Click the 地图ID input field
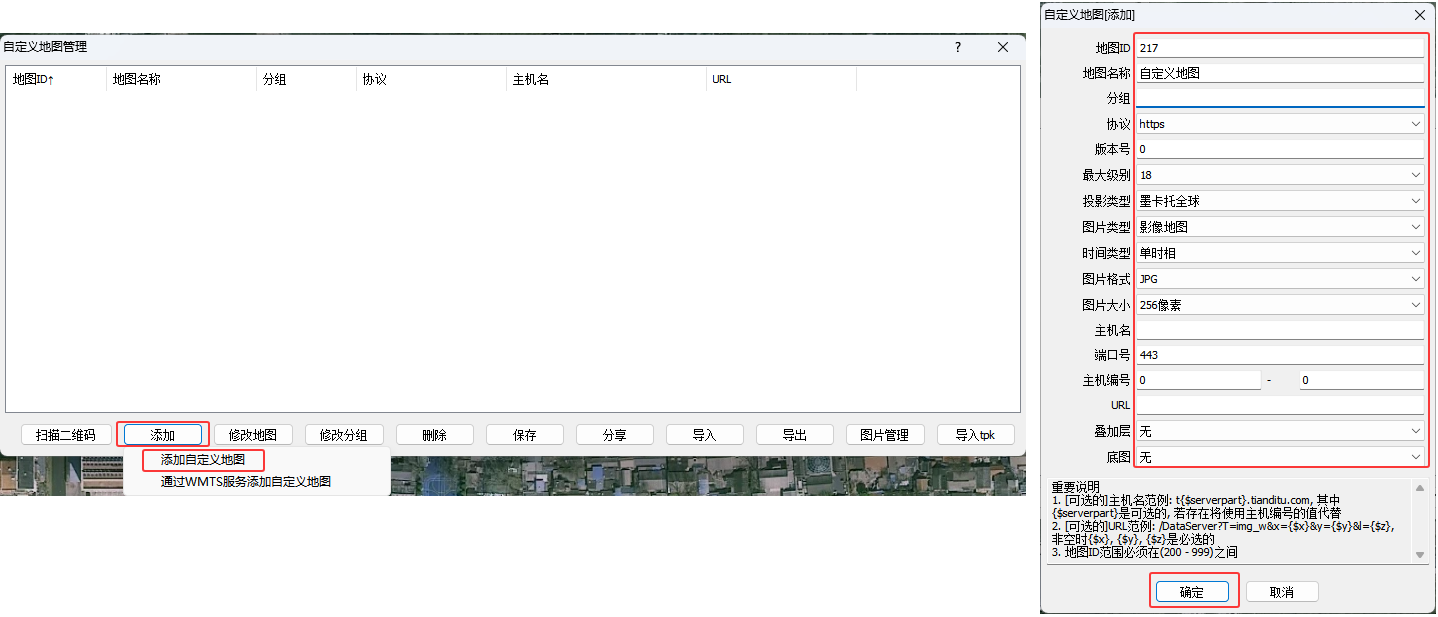This screenshot has width=1438, height=617. [x=1279, y=47]
